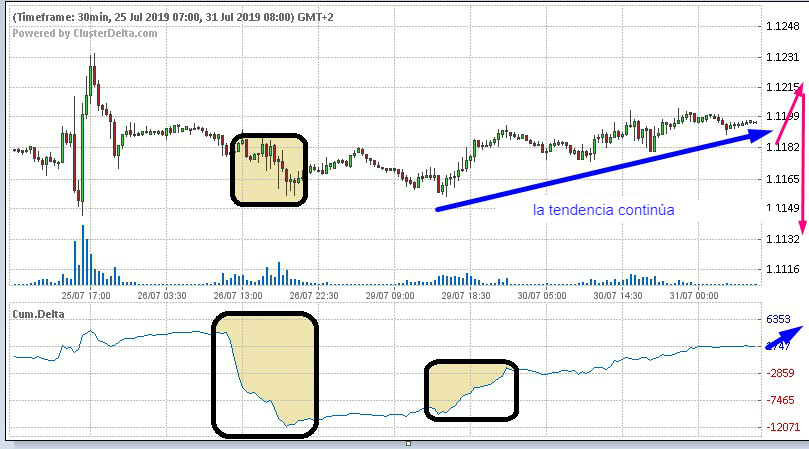Click the -12071 value on delta axis
809x449 pixels.
(784, 427)
